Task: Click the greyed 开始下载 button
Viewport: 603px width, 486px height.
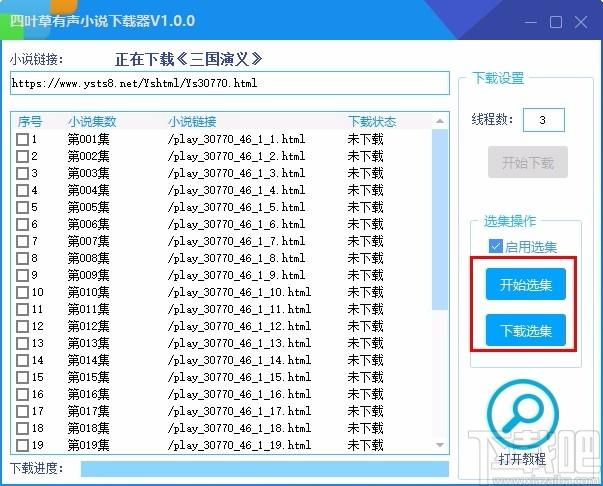Action: click(x=528, y=162)
